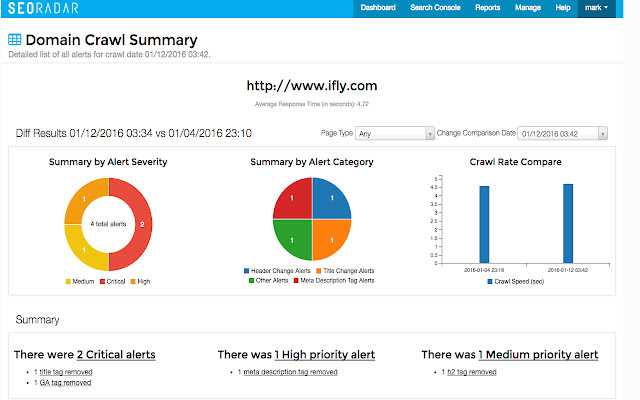Toggle the Title Change Alerts legend swatch

[x=319, y=271]
